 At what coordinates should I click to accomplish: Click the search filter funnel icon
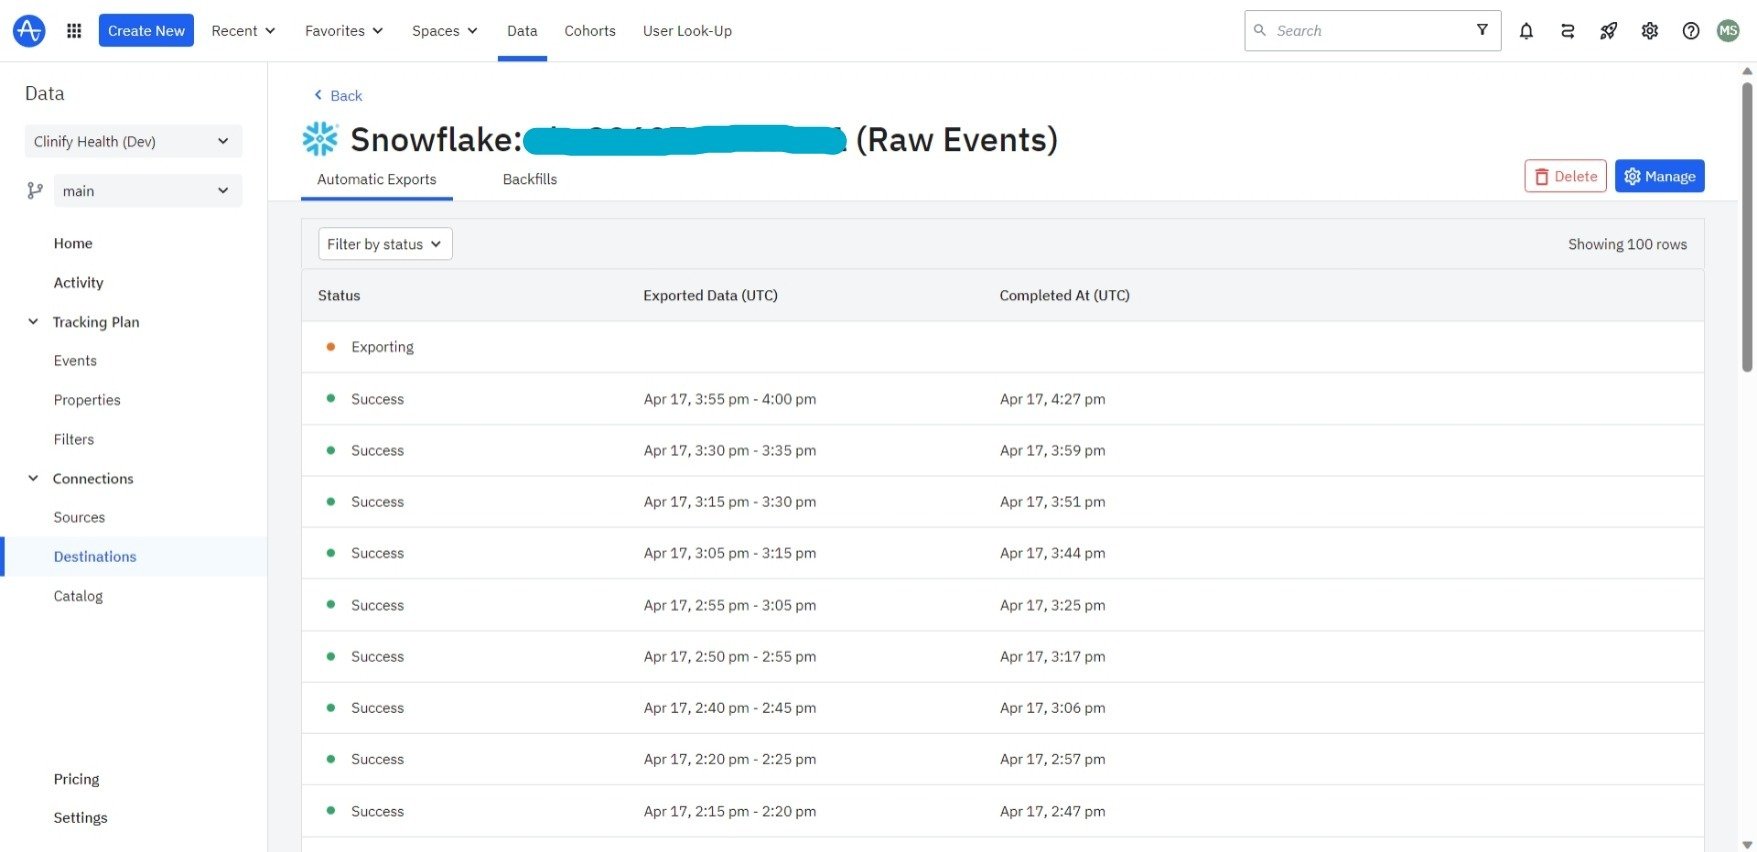coord(1482,30)
